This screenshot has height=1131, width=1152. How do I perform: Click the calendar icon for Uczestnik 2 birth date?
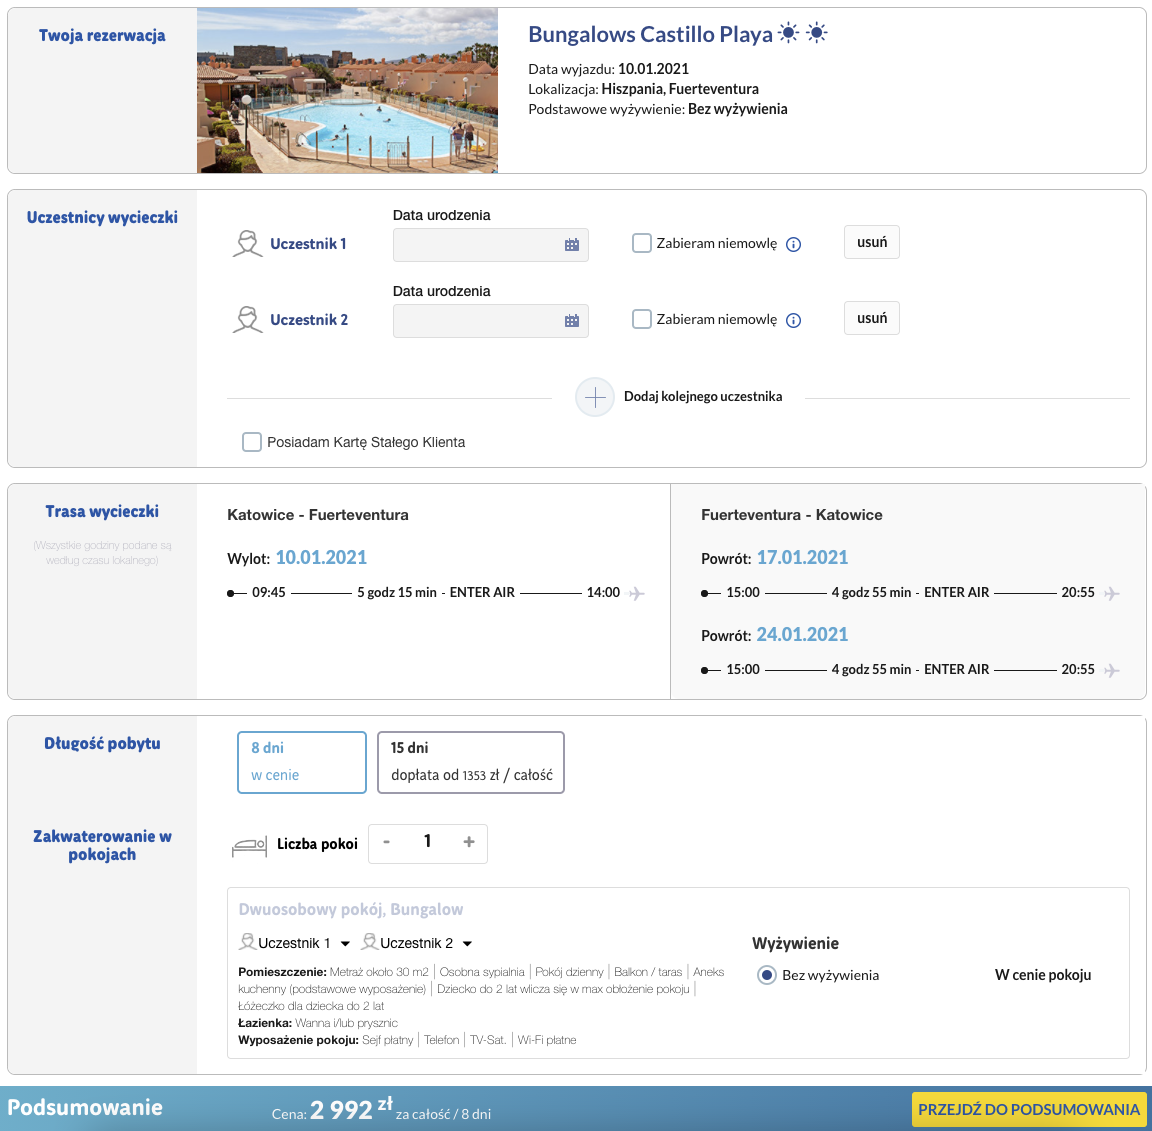[572, 320]
